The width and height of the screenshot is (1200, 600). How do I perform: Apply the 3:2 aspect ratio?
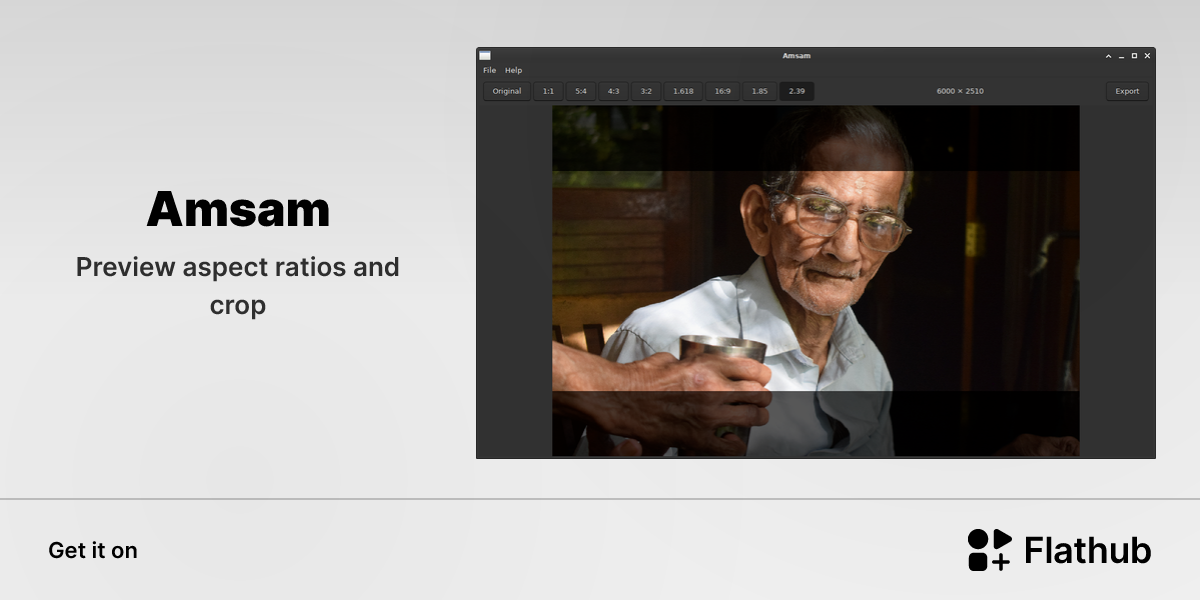coord(646,92)
